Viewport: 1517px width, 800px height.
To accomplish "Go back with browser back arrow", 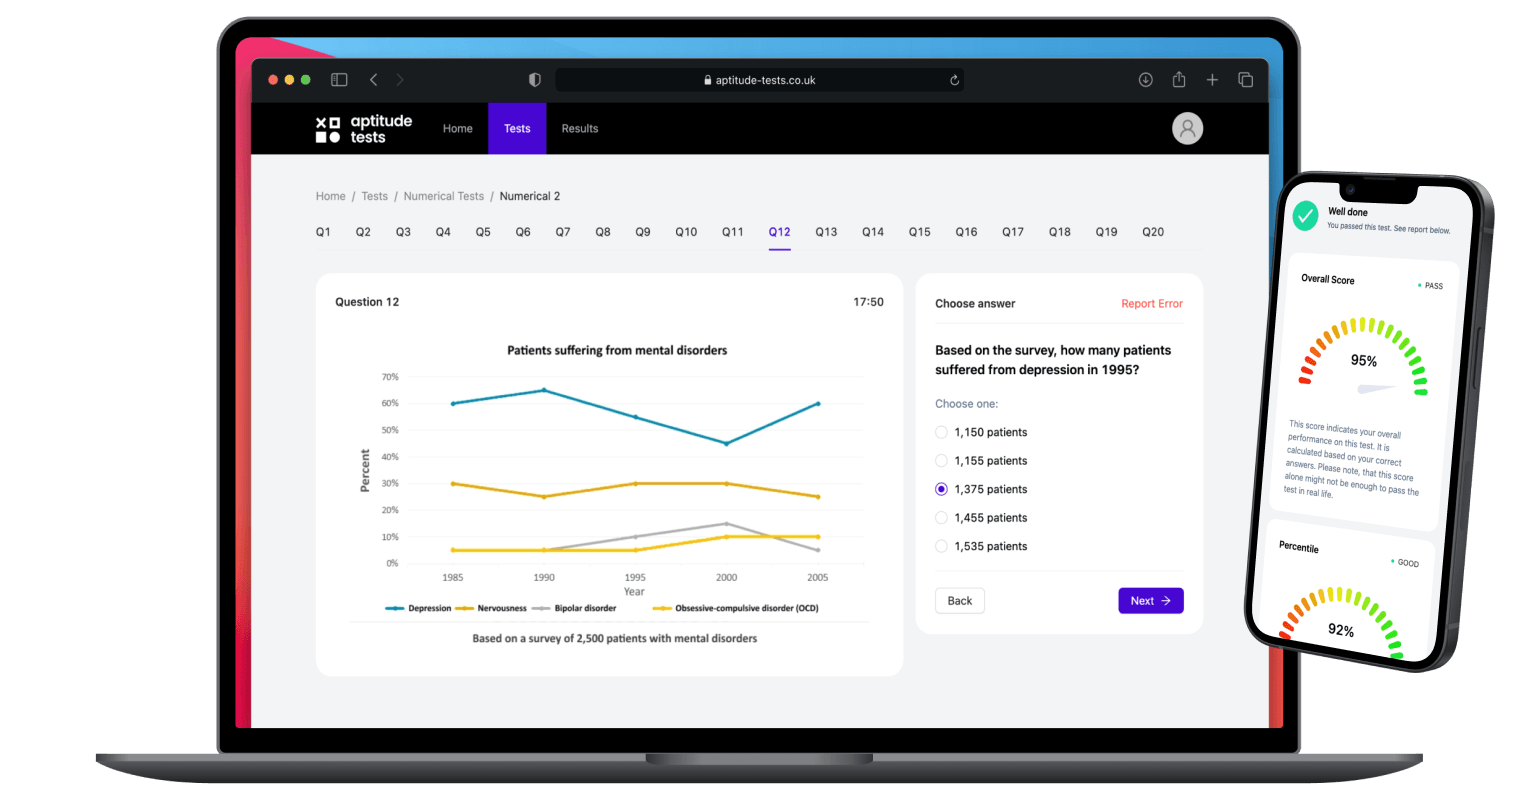I will point(373,80).
